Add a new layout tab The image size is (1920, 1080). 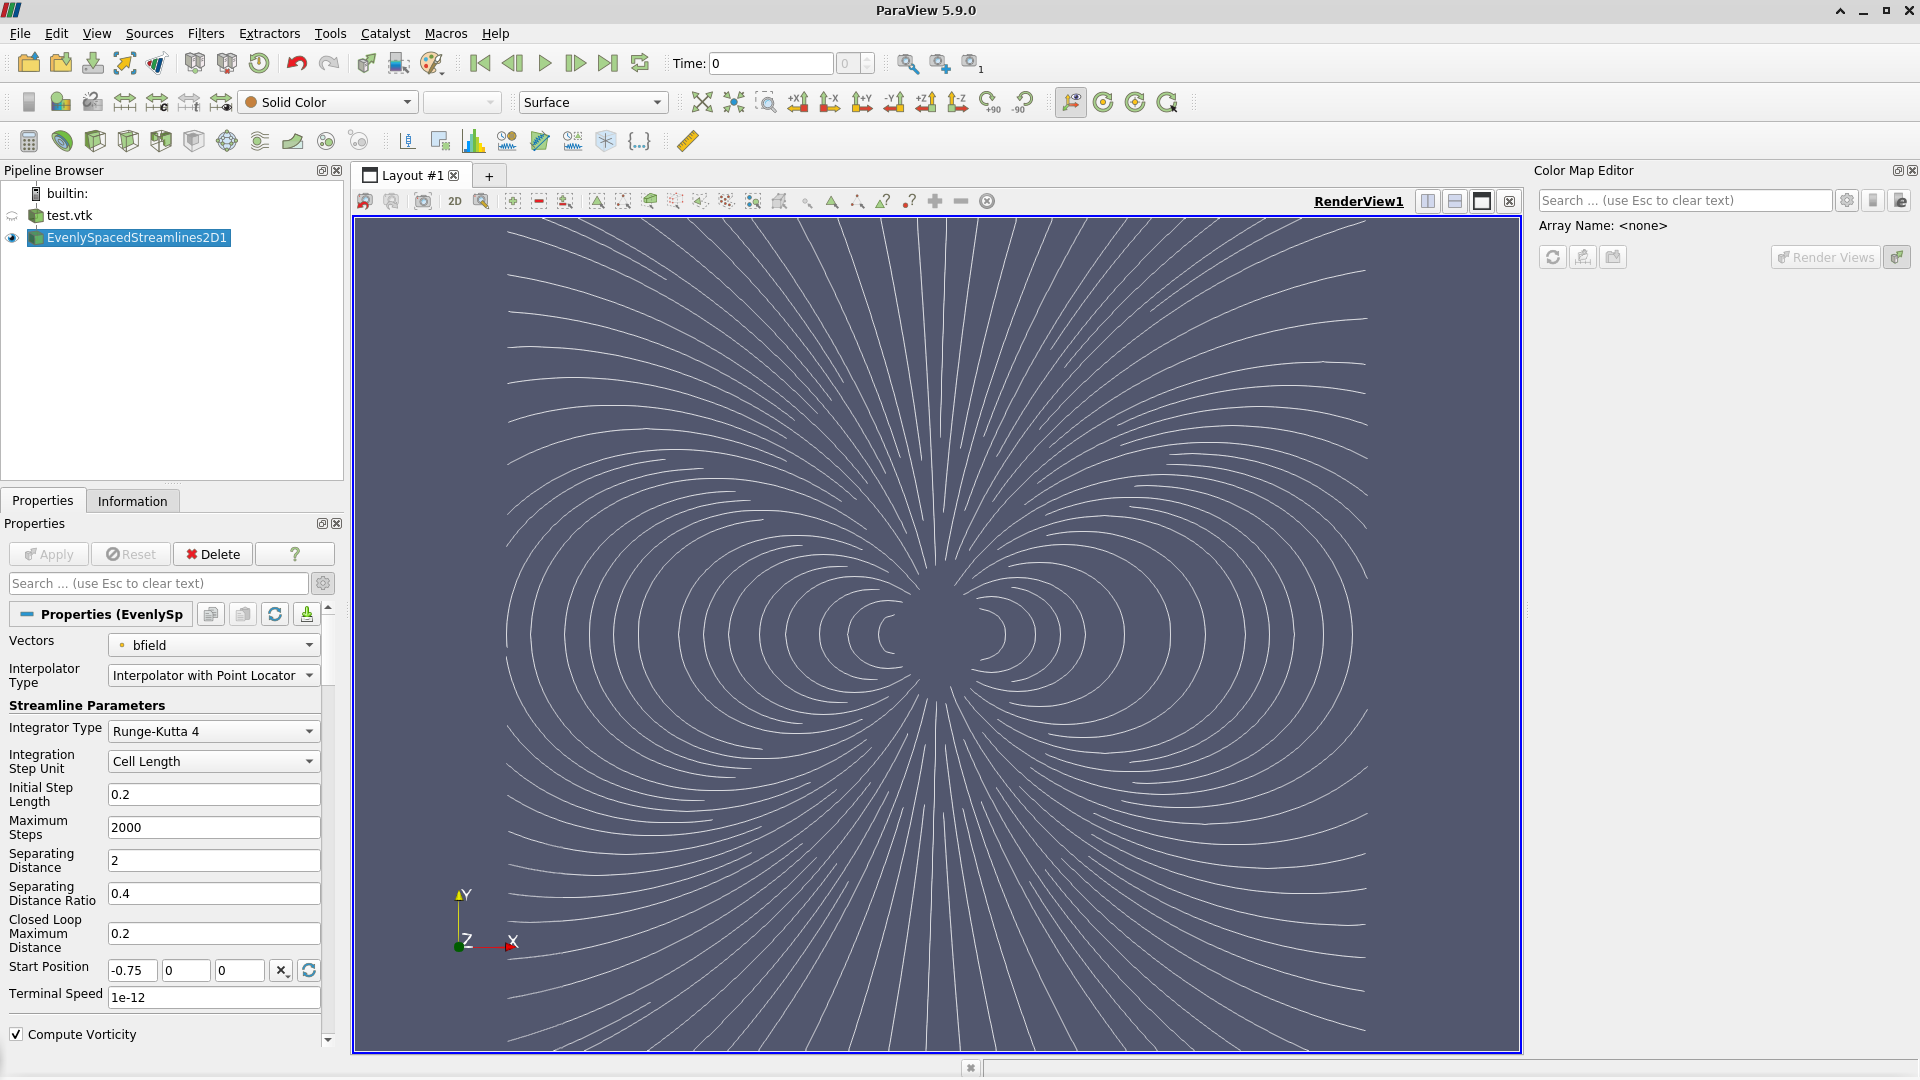click(x=489, y=176)
